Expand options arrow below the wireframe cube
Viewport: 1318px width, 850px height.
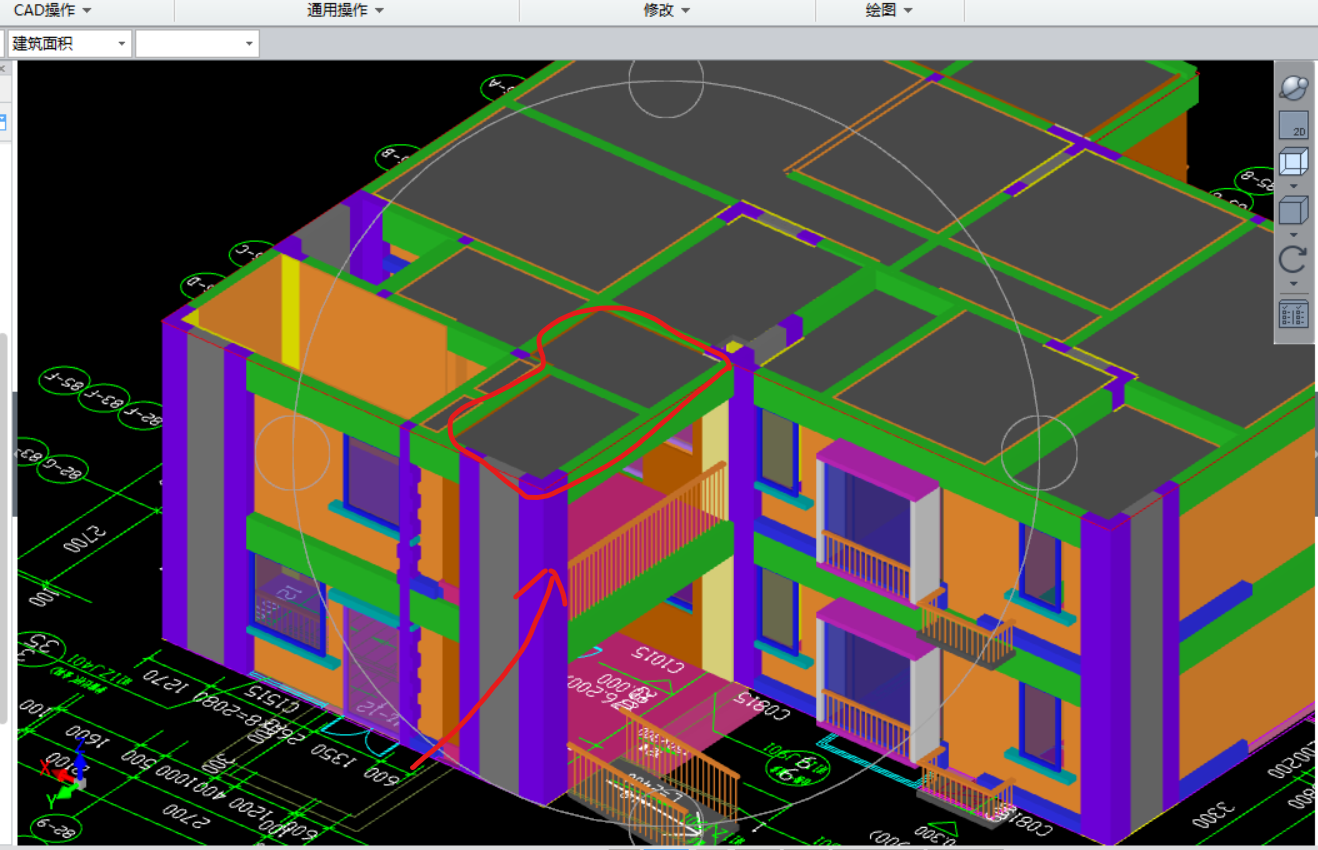pos(1293,186)
